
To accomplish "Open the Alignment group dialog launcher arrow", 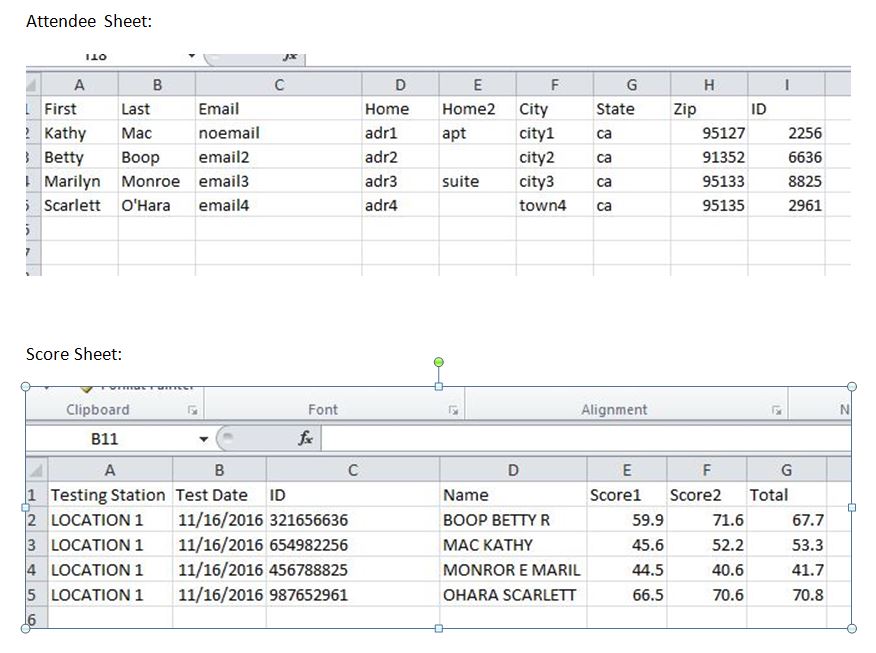I will [x=777, y=409].
